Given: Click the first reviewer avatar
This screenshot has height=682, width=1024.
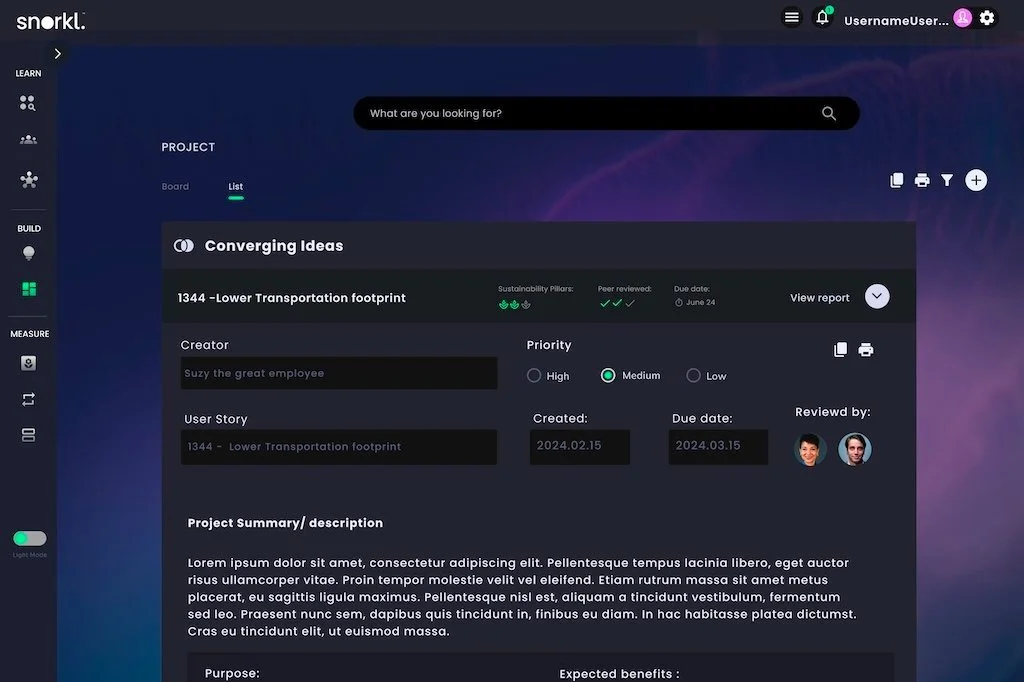Looking at the screenshot, I should pyautogui.click(x=810, y=449).
